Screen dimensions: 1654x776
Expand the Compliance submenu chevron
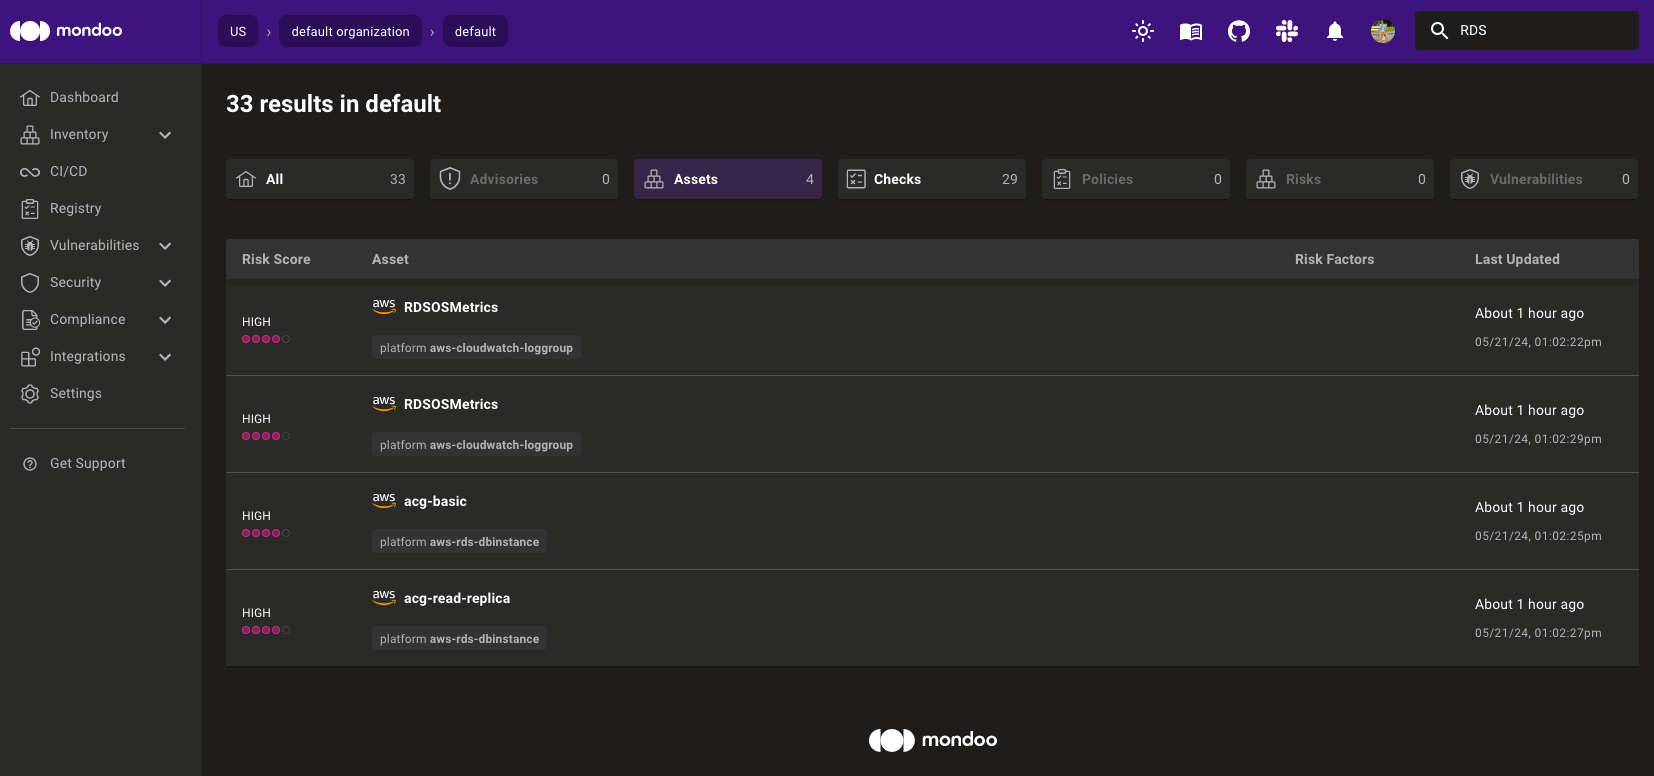click(165, 320)
